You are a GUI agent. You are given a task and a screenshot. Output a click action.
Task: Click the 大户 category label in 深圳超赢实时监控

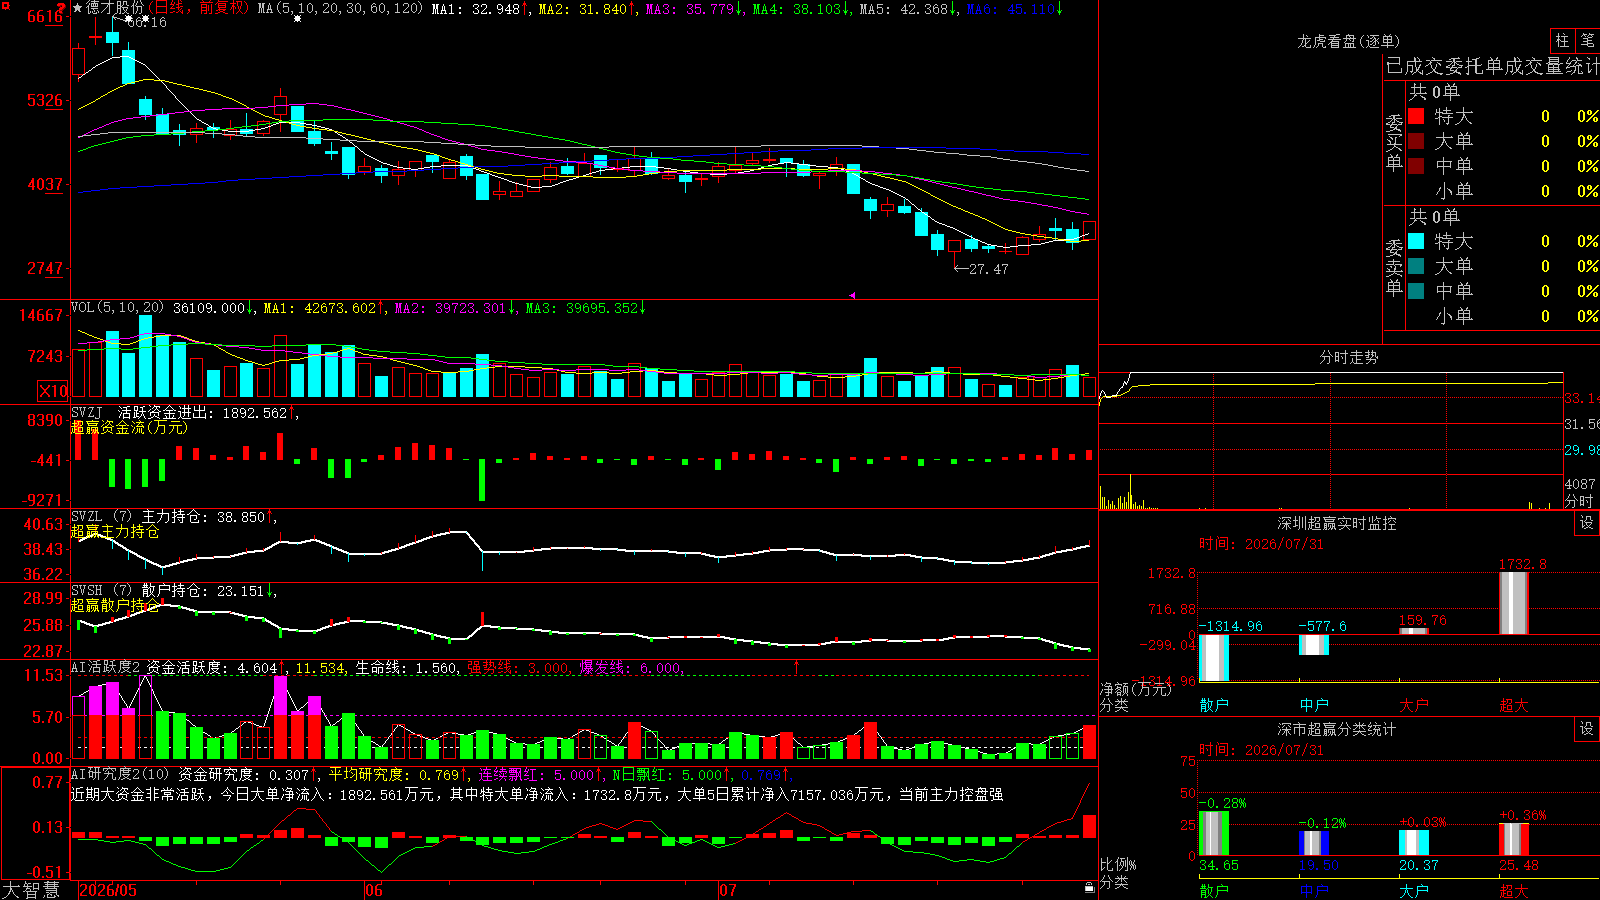[1414, 705]
